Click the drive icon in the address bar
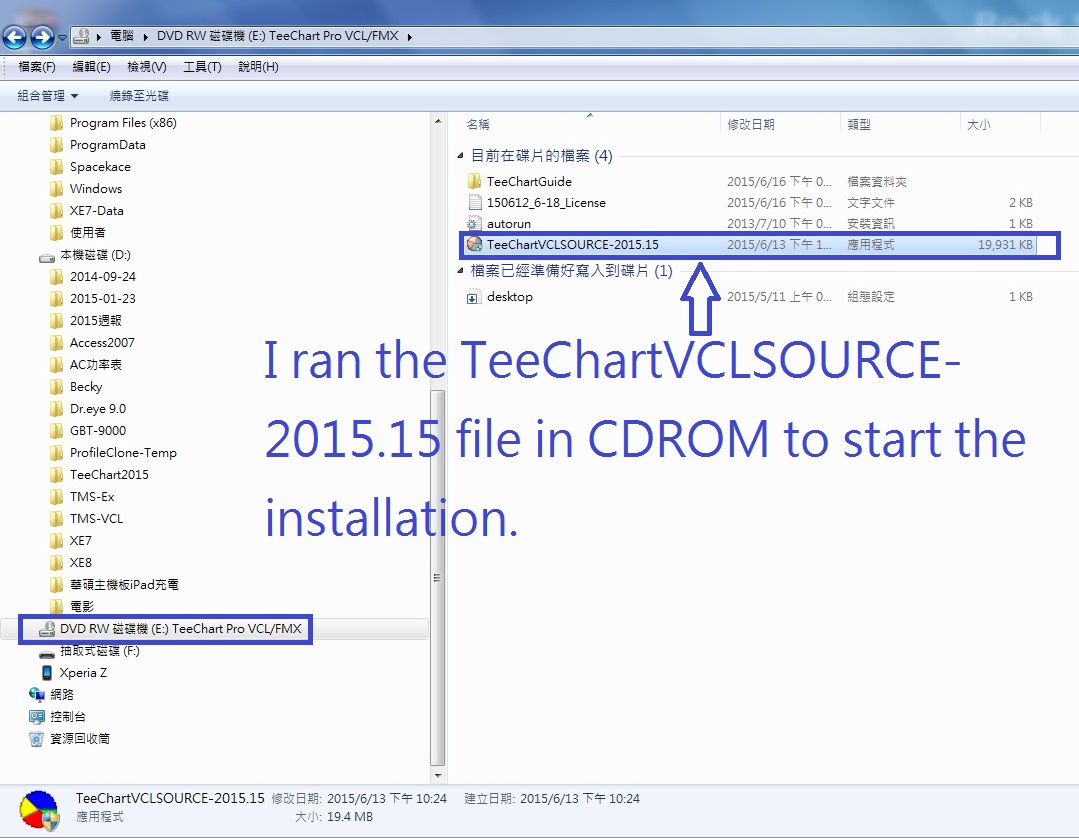1079x839 pixels. click(81, 36)
